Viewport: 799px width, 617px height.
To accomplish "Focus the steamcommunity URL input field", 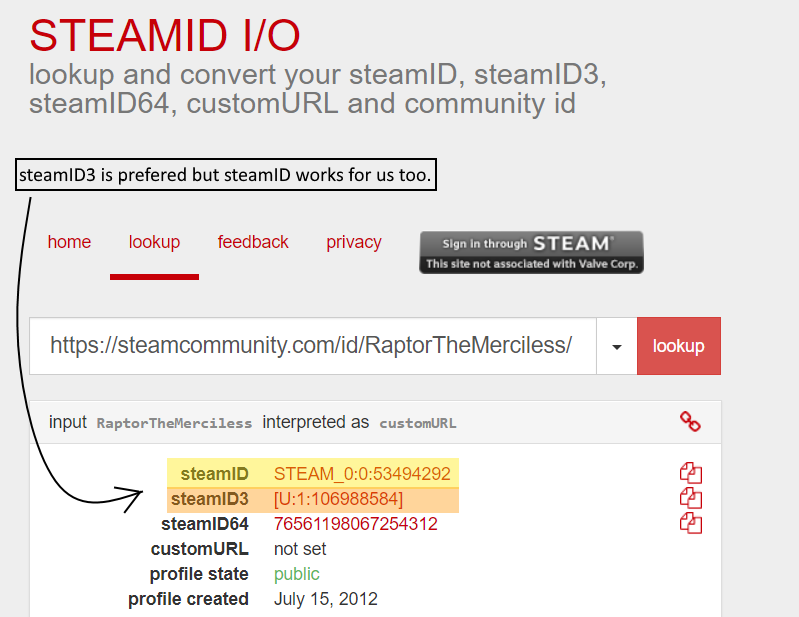I will point(313,346).
